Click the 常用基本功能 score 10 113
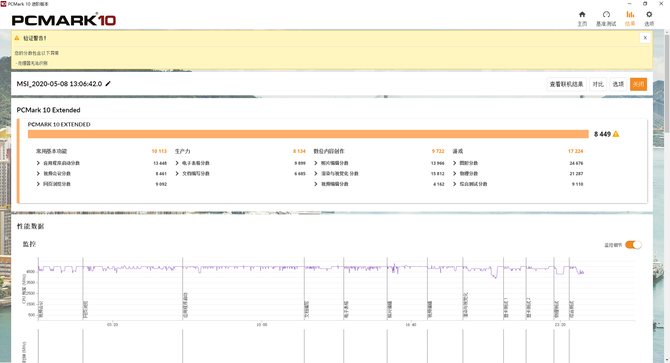The width and height of the screenshot is (670, 363). (x=159, y=151)
